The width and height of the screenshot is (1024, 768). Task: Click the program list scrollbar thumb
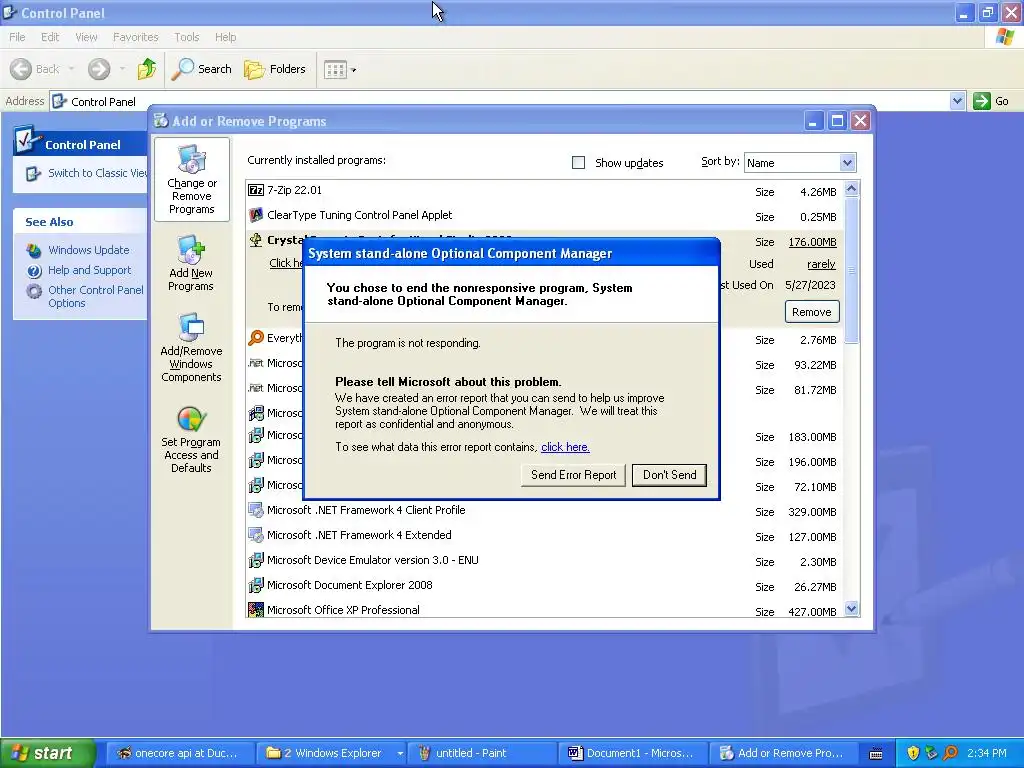tap(851, 270)
